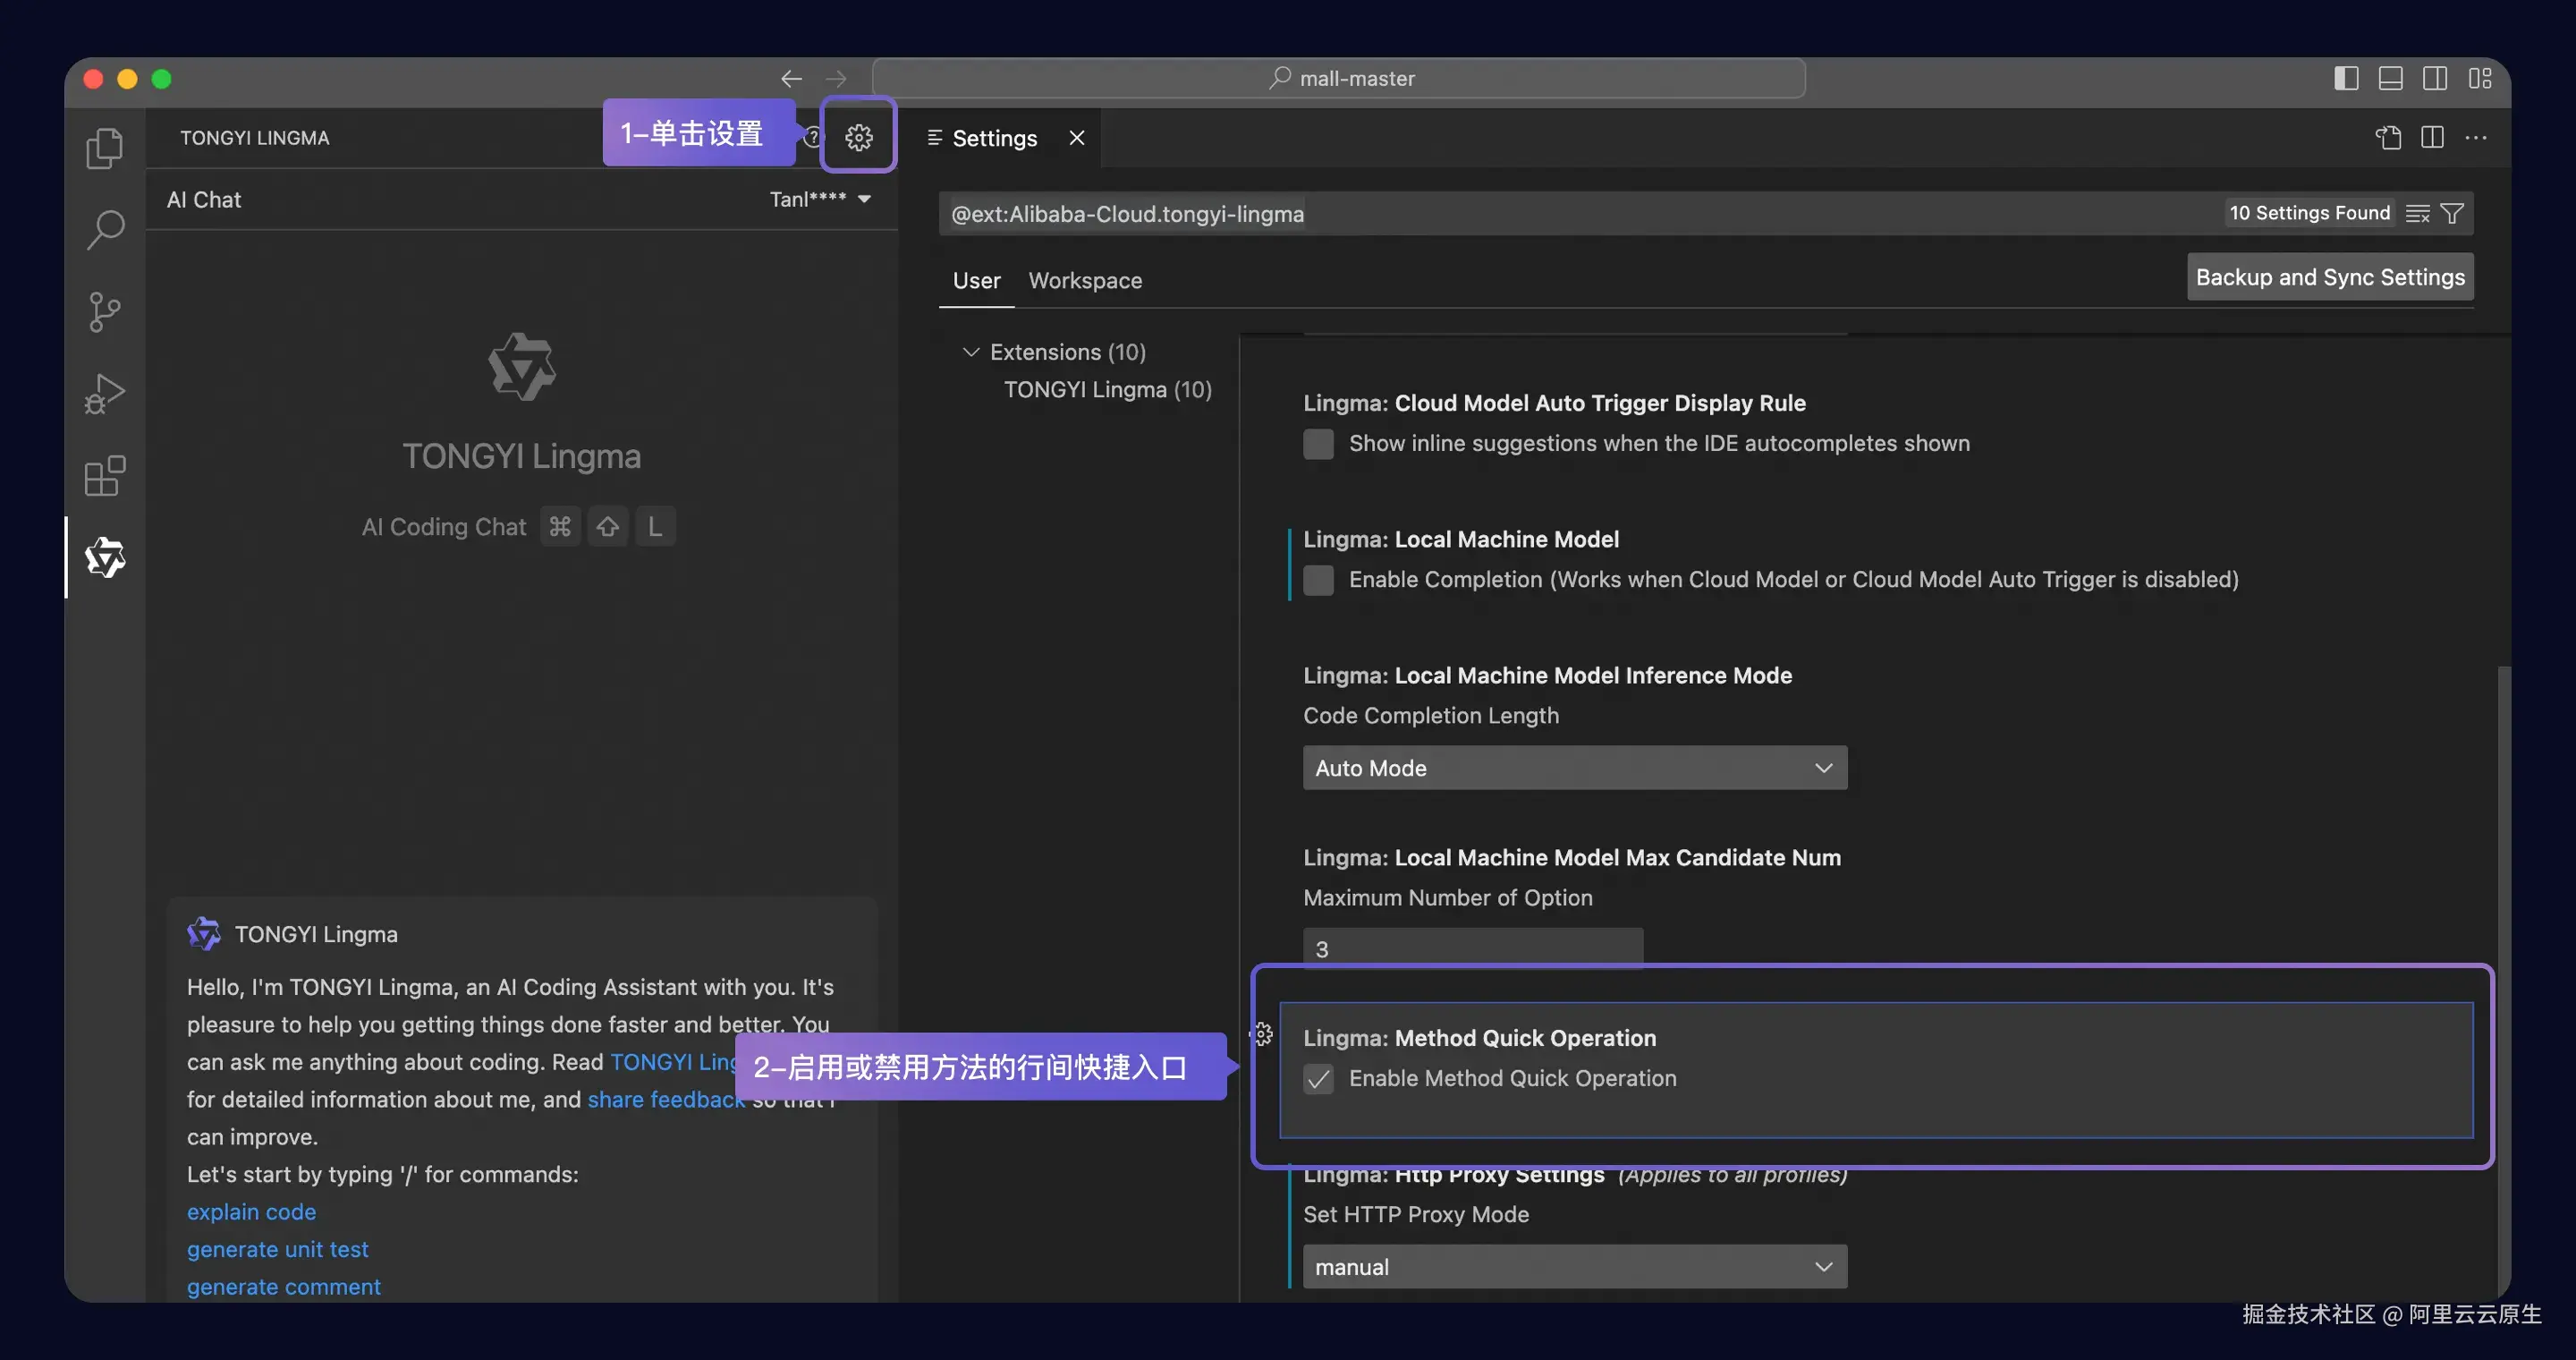Viewport: 2576px width, 1360px height.
Task: Click the TONGYI Lingma settings gear icon
Action: click(858, 137)
